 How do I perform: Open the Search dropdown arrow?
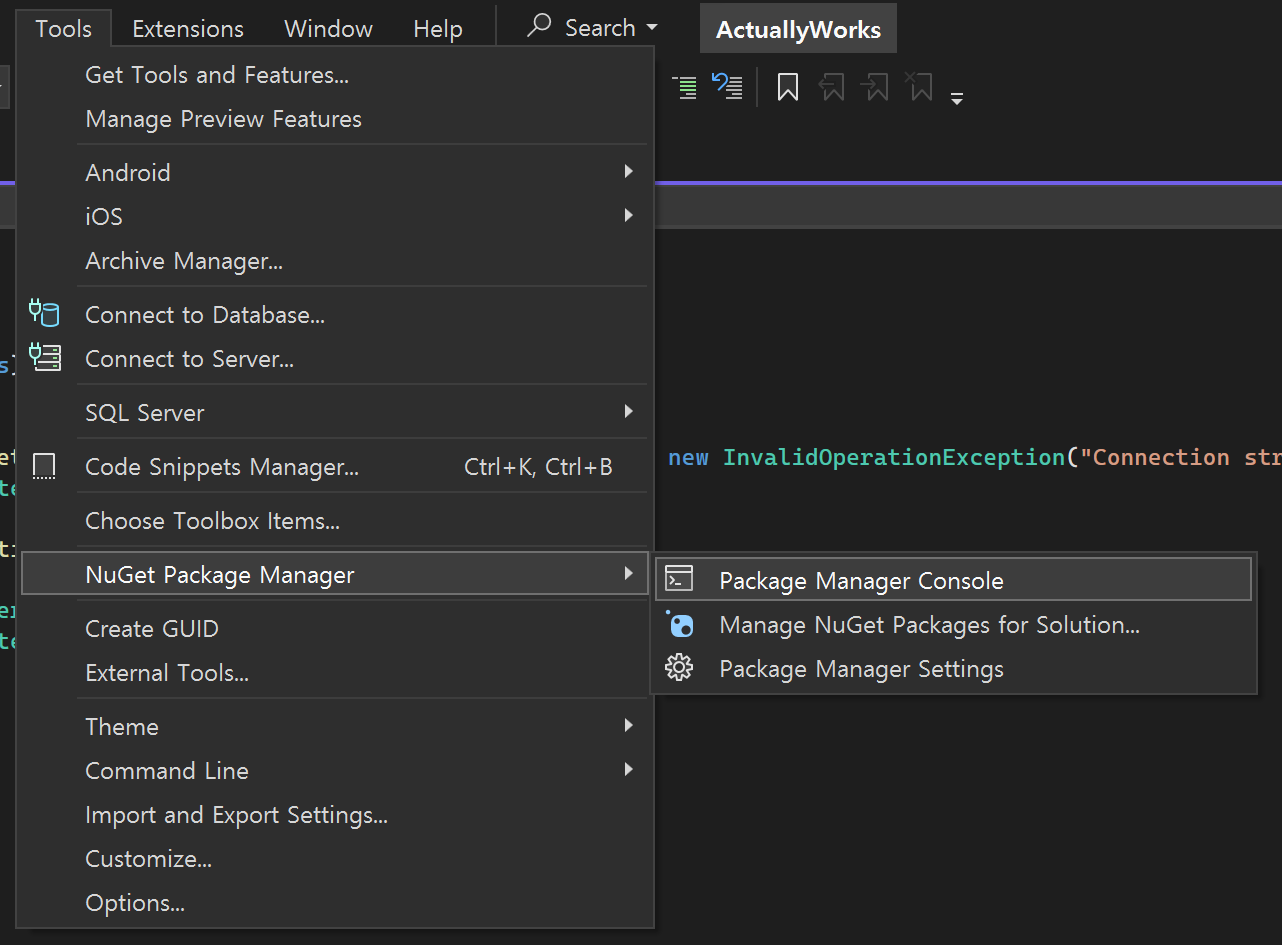652,28
